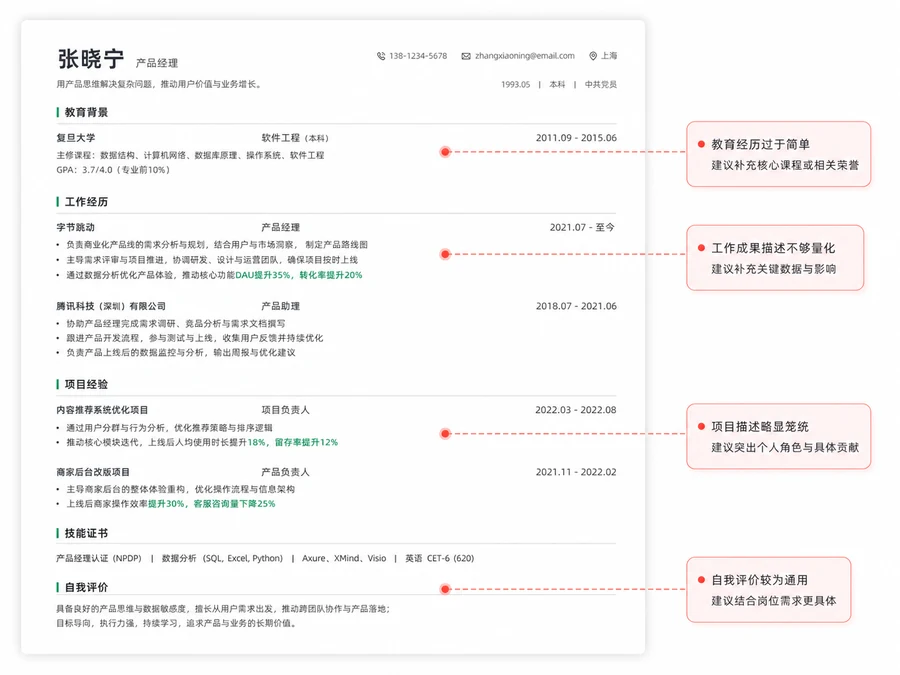Viewport: 900px width, 675px height.
Task: Click the green text 客服咨询量下降25%
Action: tap(234, 503)
